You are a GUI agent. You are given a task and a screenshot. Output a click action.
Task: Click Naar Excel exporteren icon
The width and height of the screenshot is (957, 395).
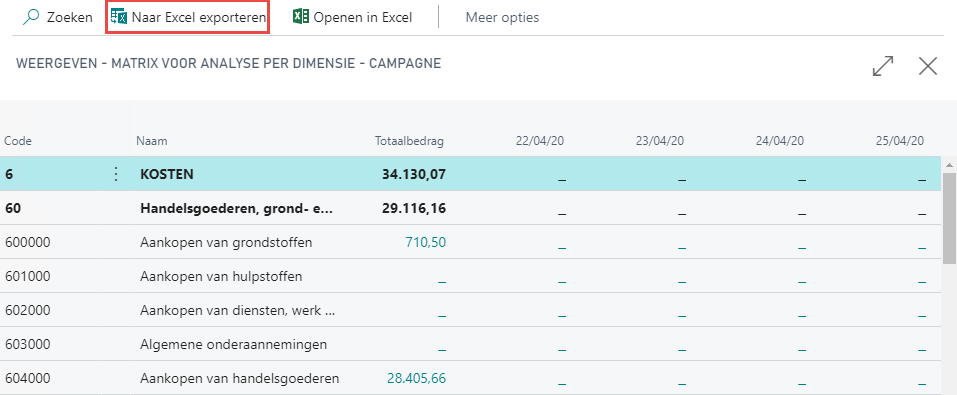pos(118,17)
